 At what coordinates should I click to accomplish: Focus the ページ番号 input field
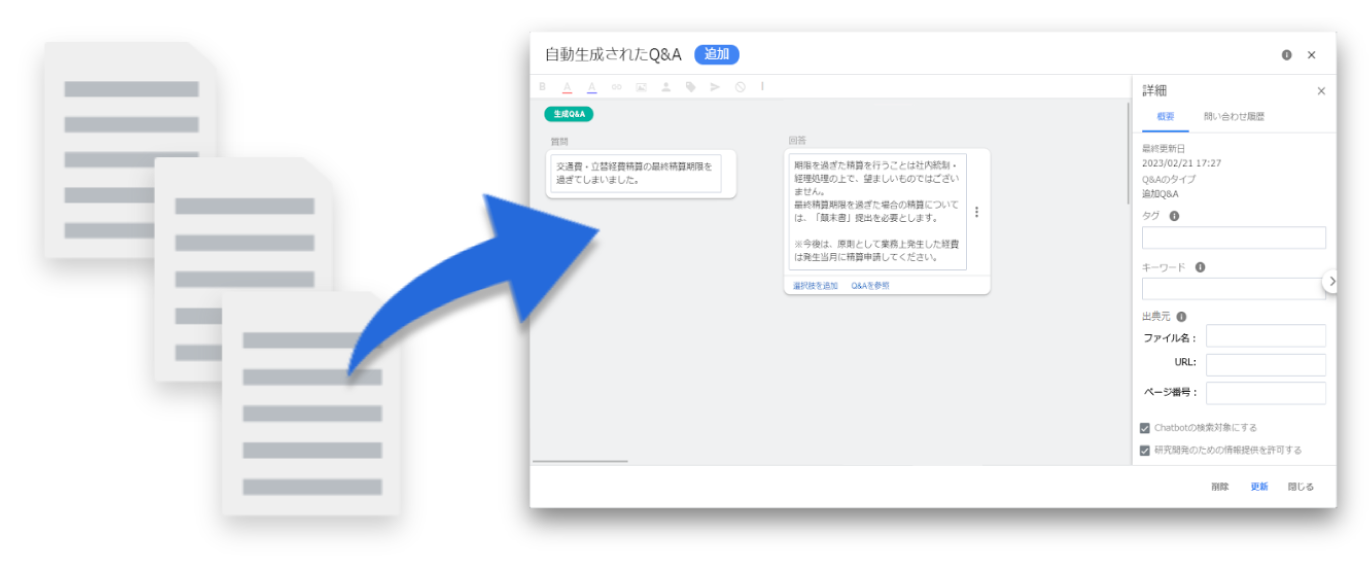(x=1266, y=393)
